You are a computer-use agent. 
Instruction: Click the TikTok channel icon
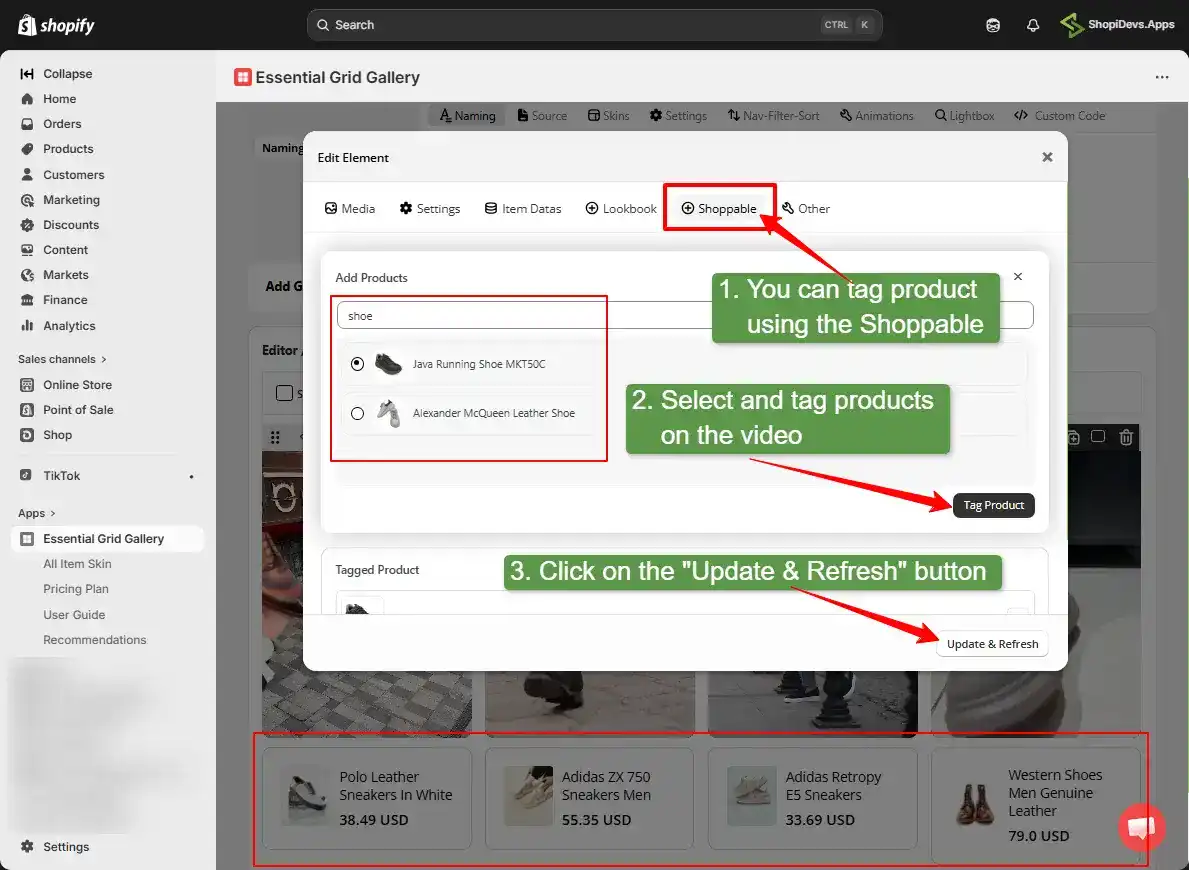tap(26, 475)
